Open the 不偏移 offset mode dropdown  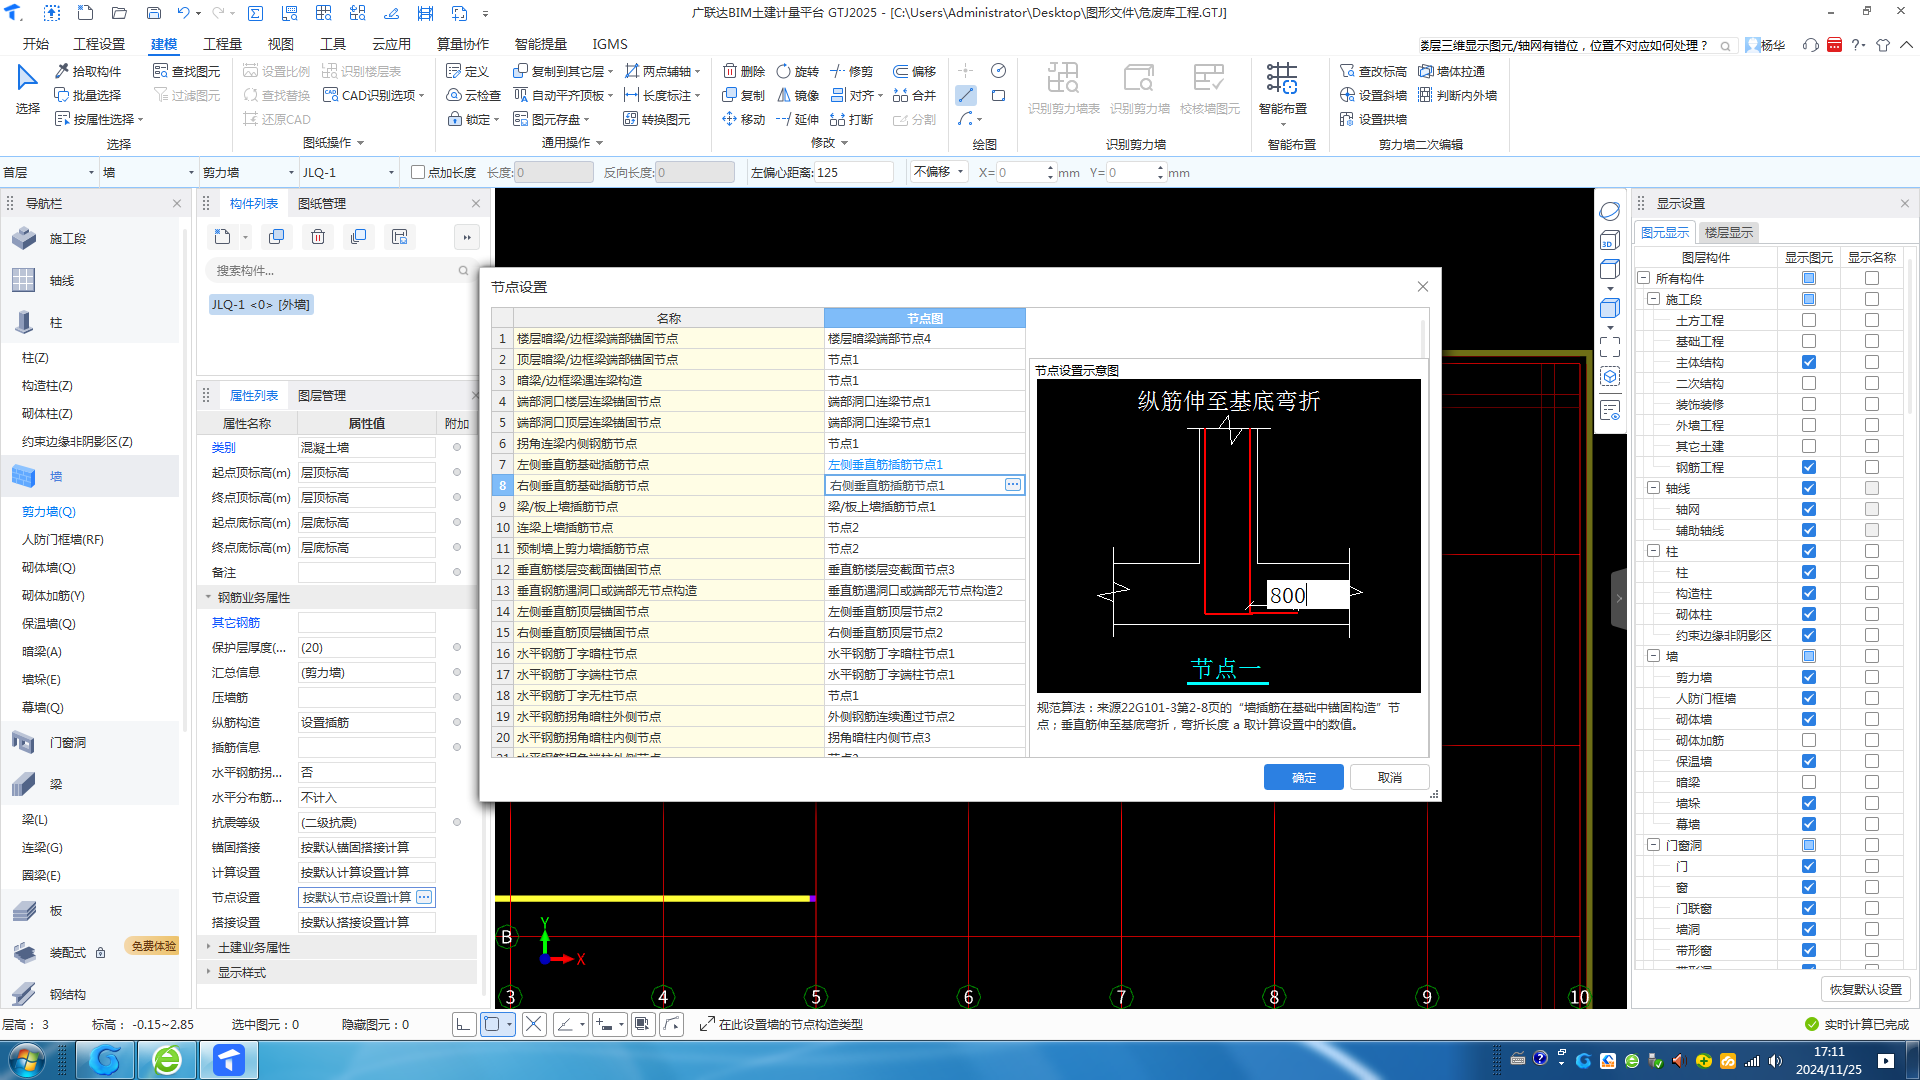[938, 172]
